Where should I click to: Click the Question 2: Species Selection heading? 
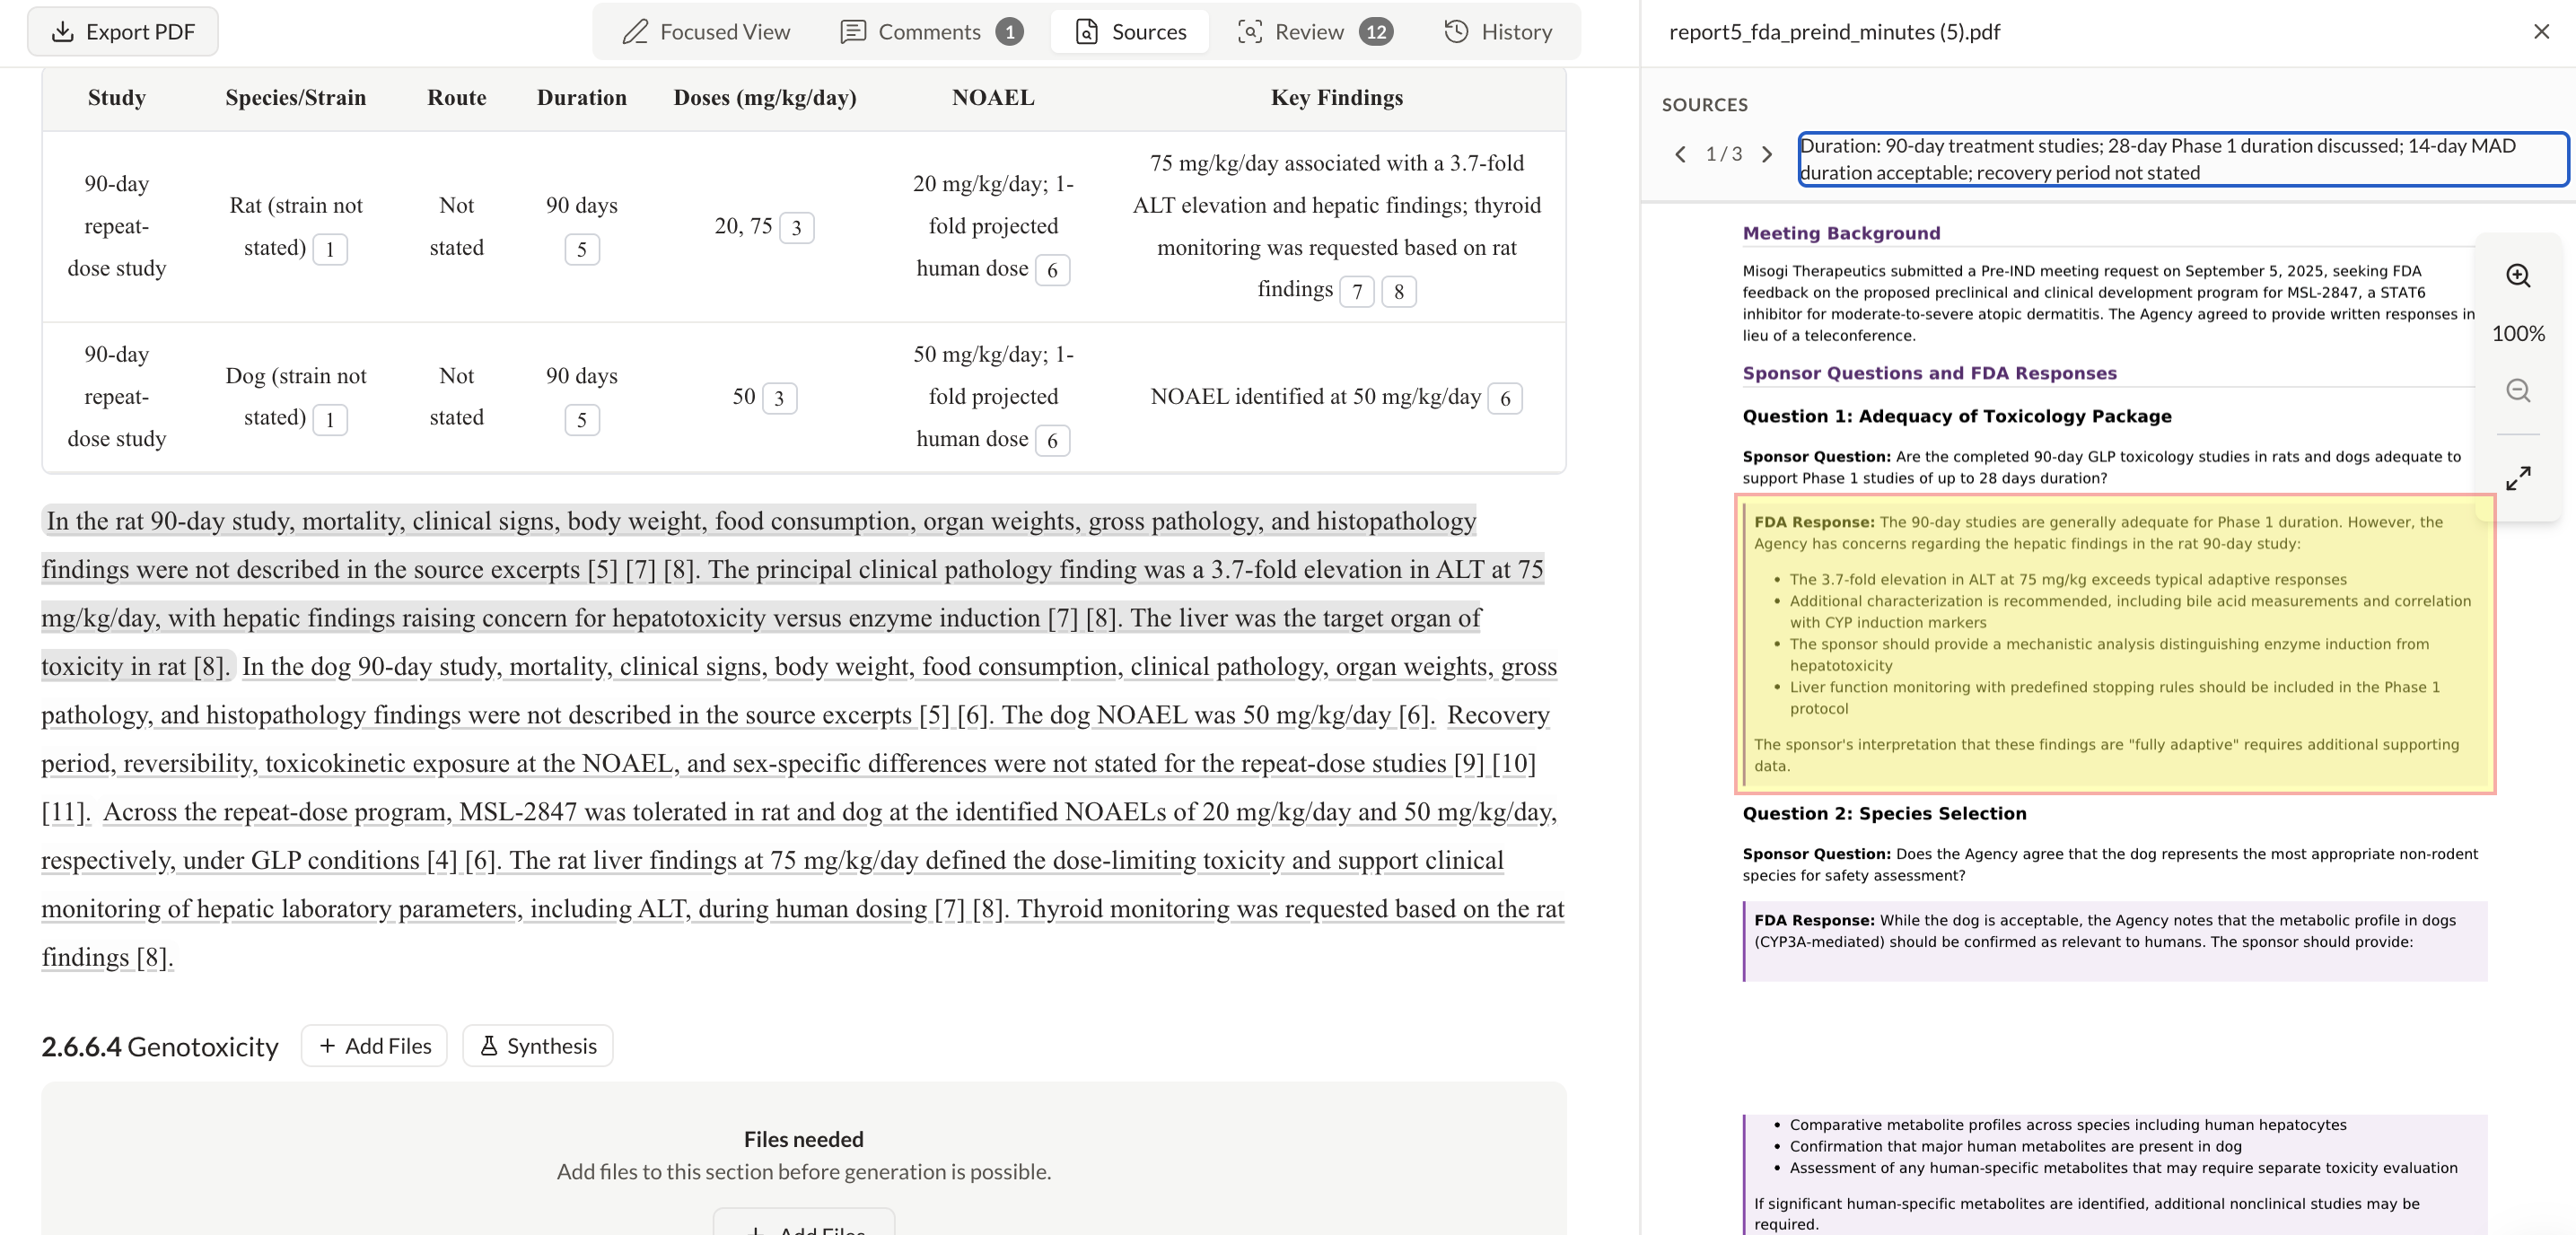(1884, 814)
